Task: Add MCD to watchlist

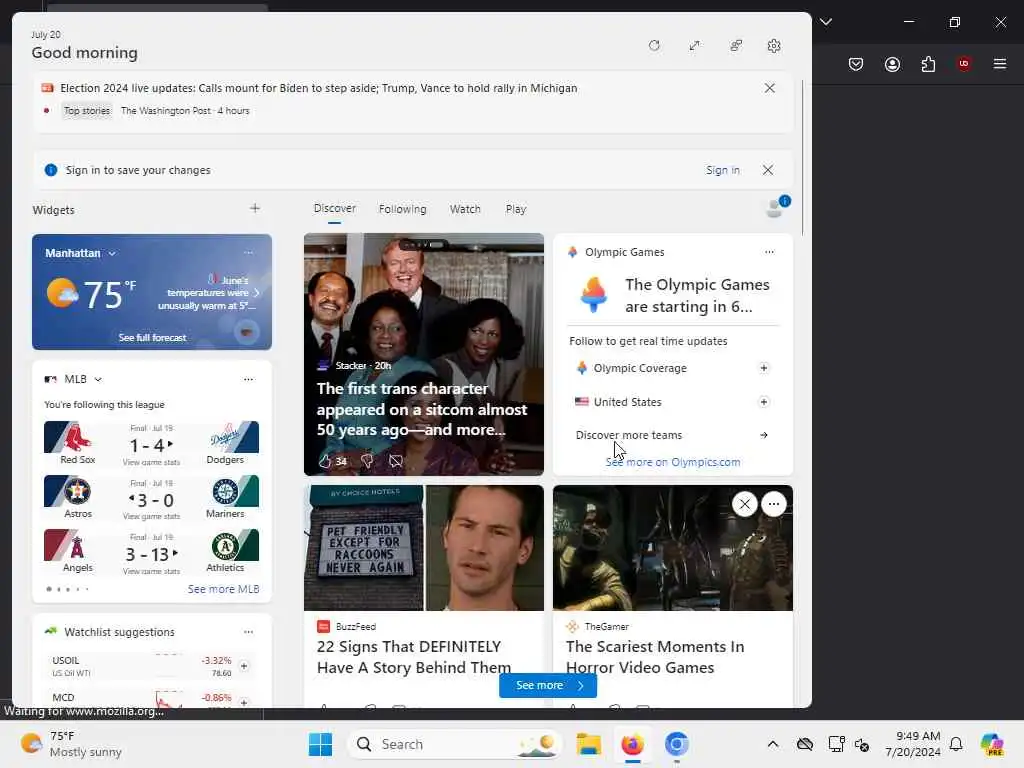Action: (x=244, y=702)
